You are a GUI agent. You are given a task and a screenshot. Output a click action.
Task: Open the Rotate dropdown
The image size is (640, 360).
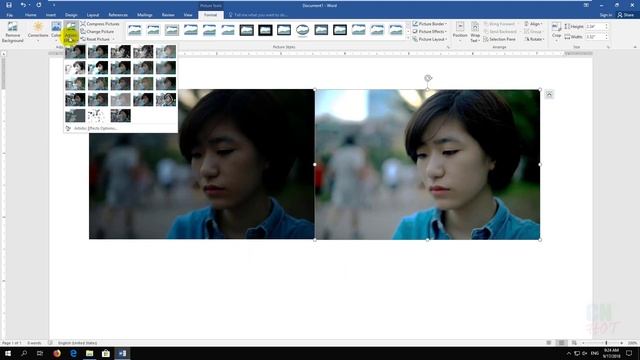click(534, 39)
